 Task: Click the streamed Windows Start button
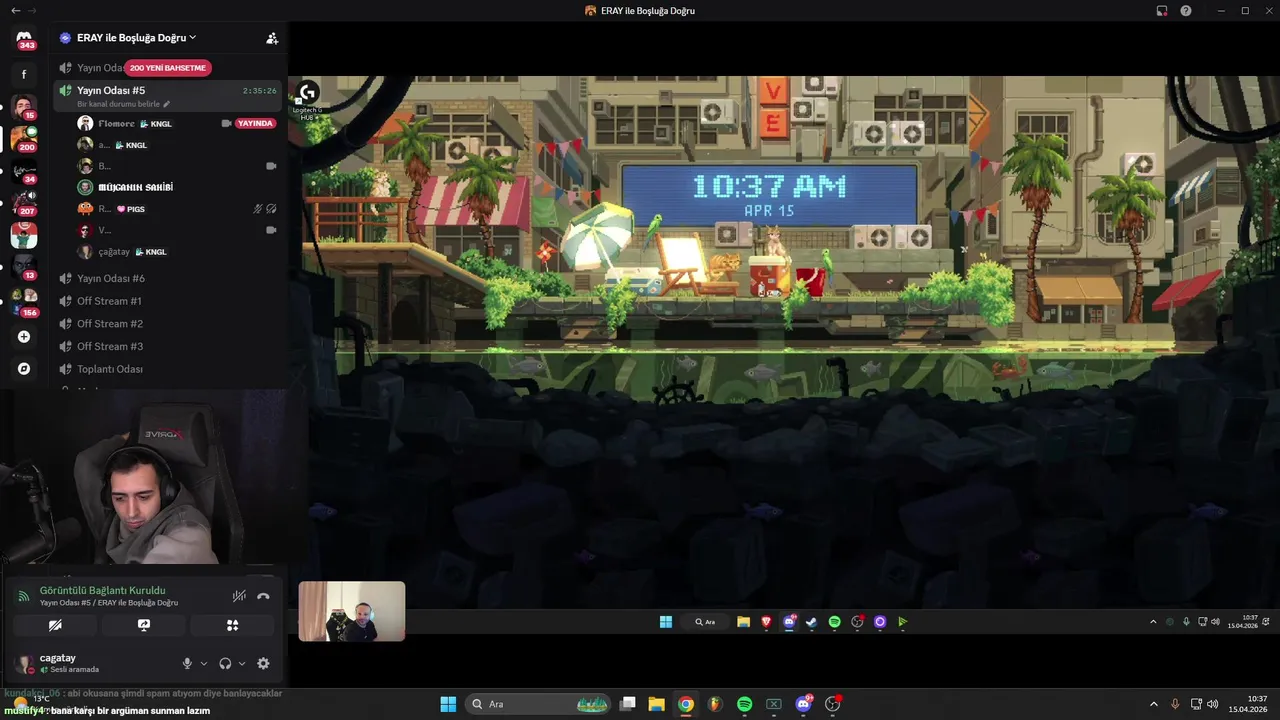click(x=666, y=622)
